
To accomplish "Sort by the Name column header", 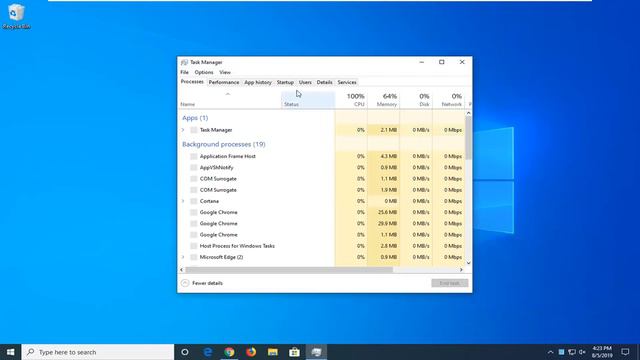I will (230, 100).
